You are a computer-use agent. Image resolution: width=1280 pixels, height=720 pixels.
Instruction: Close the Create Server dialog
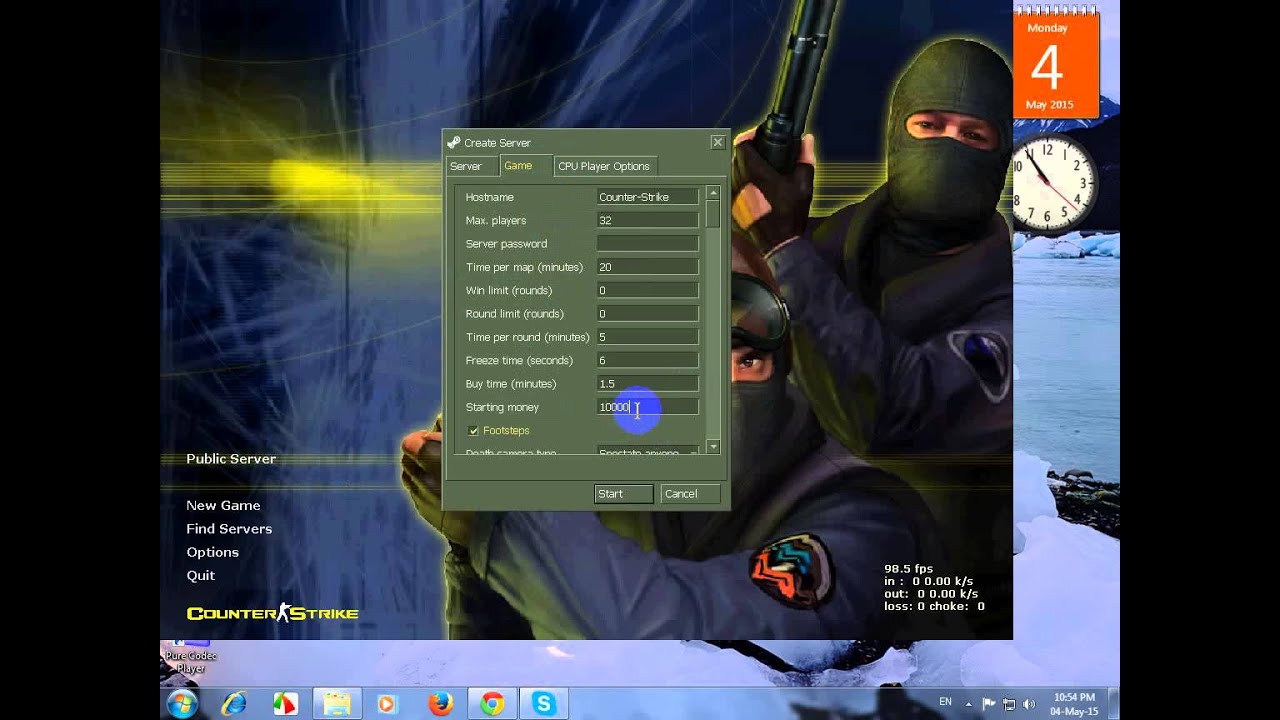pyautogui.click(x=717, y=142)
